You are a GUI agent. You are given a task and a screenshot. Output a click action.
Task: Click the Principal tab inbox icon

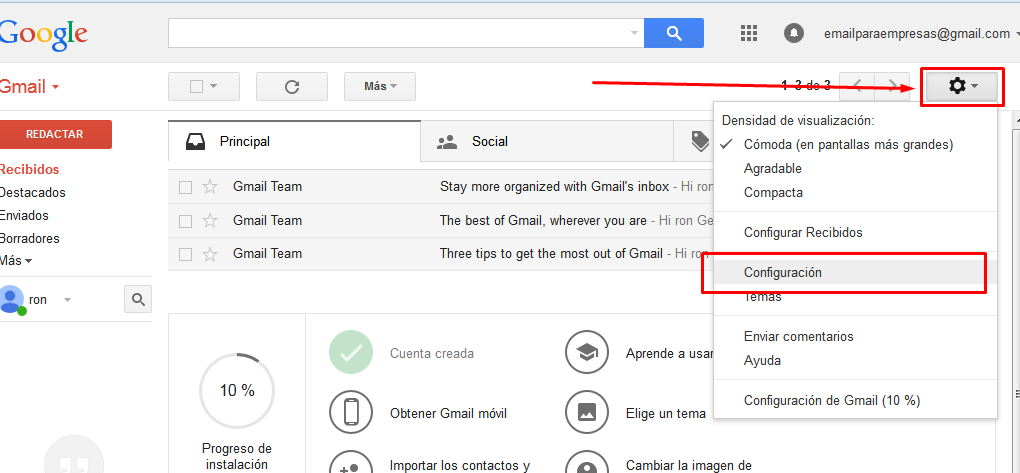pos(196,141)
